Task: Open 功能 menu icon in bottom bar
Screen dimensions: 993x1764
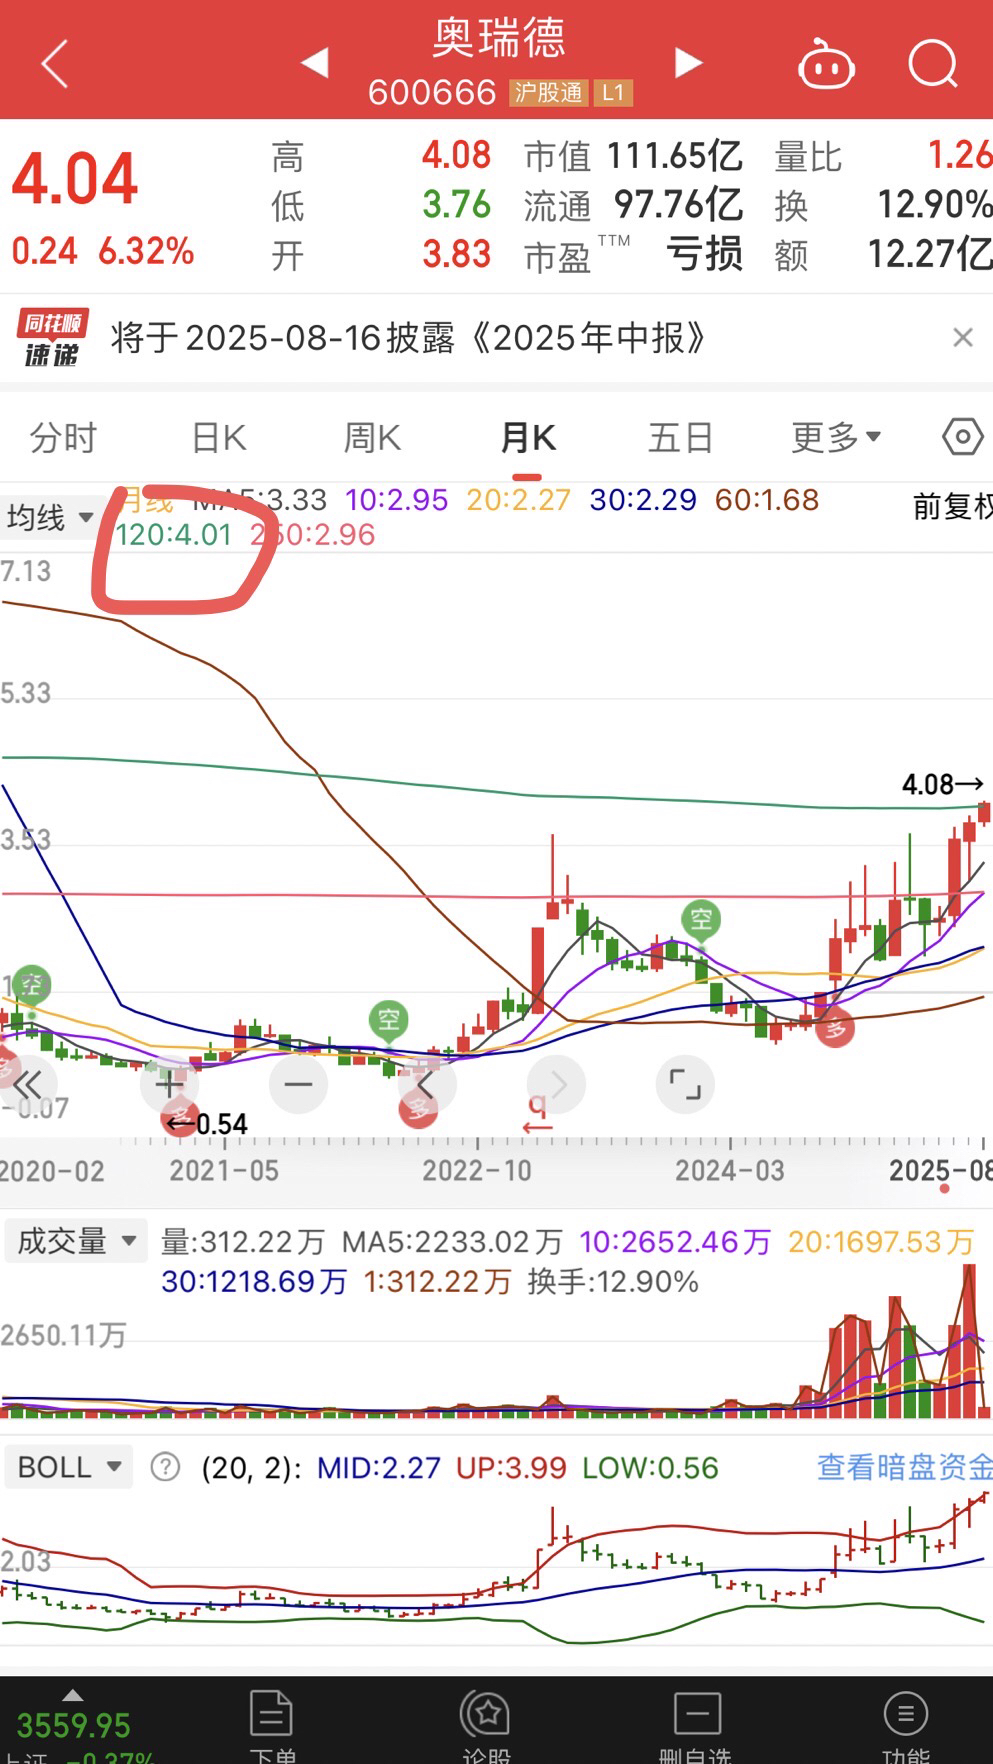Action: [906, 1724]
